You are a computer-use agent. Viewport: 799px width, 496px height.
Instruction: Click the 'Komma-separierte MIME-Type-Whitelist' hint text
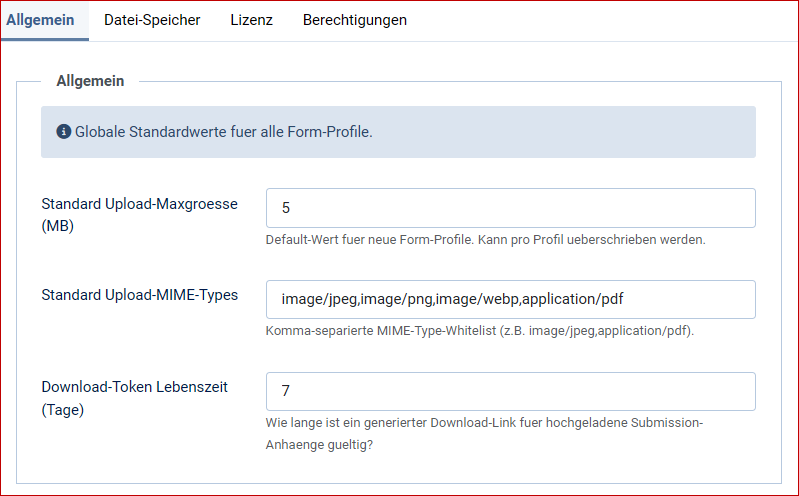pos(480,331)
